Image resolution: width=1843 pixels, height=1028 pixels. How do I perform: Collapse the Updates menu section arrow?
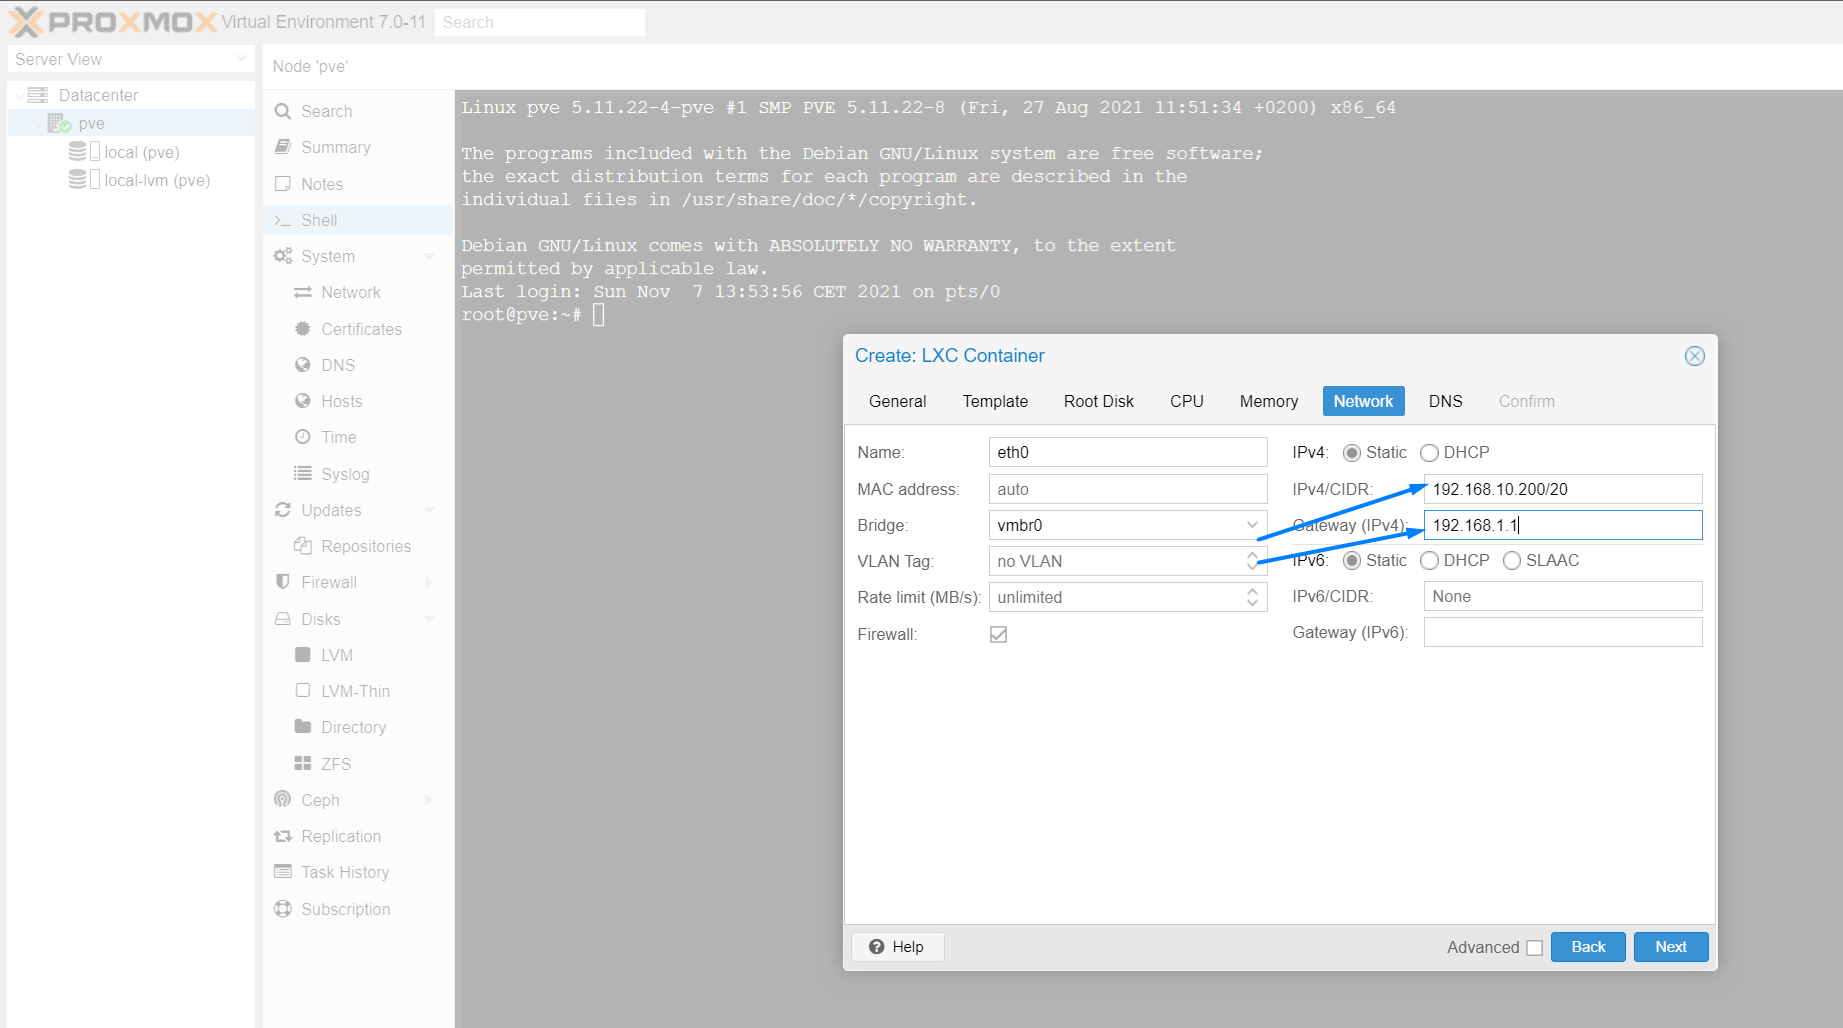point(429,510)
